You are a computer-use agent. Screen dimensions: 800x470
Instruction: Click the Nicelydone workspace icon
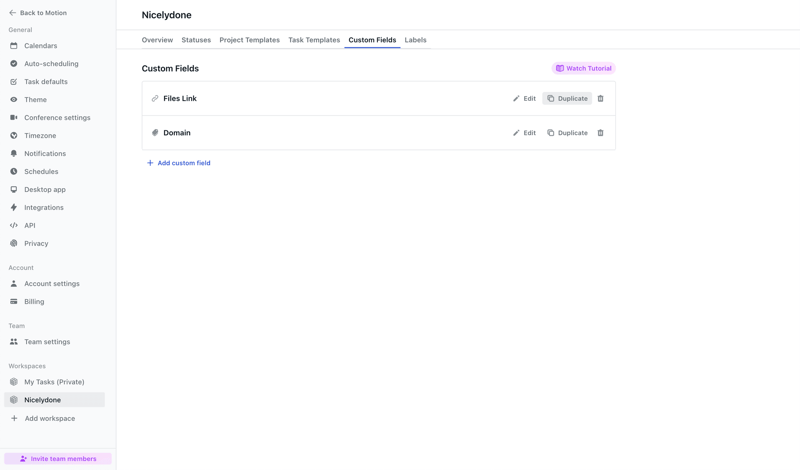[14, 400]
